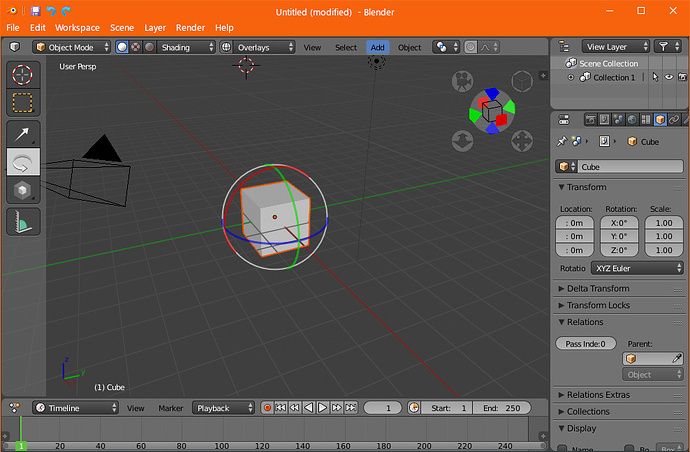
Task: Click the parent eyedropper icon
Action: [677, 359]
